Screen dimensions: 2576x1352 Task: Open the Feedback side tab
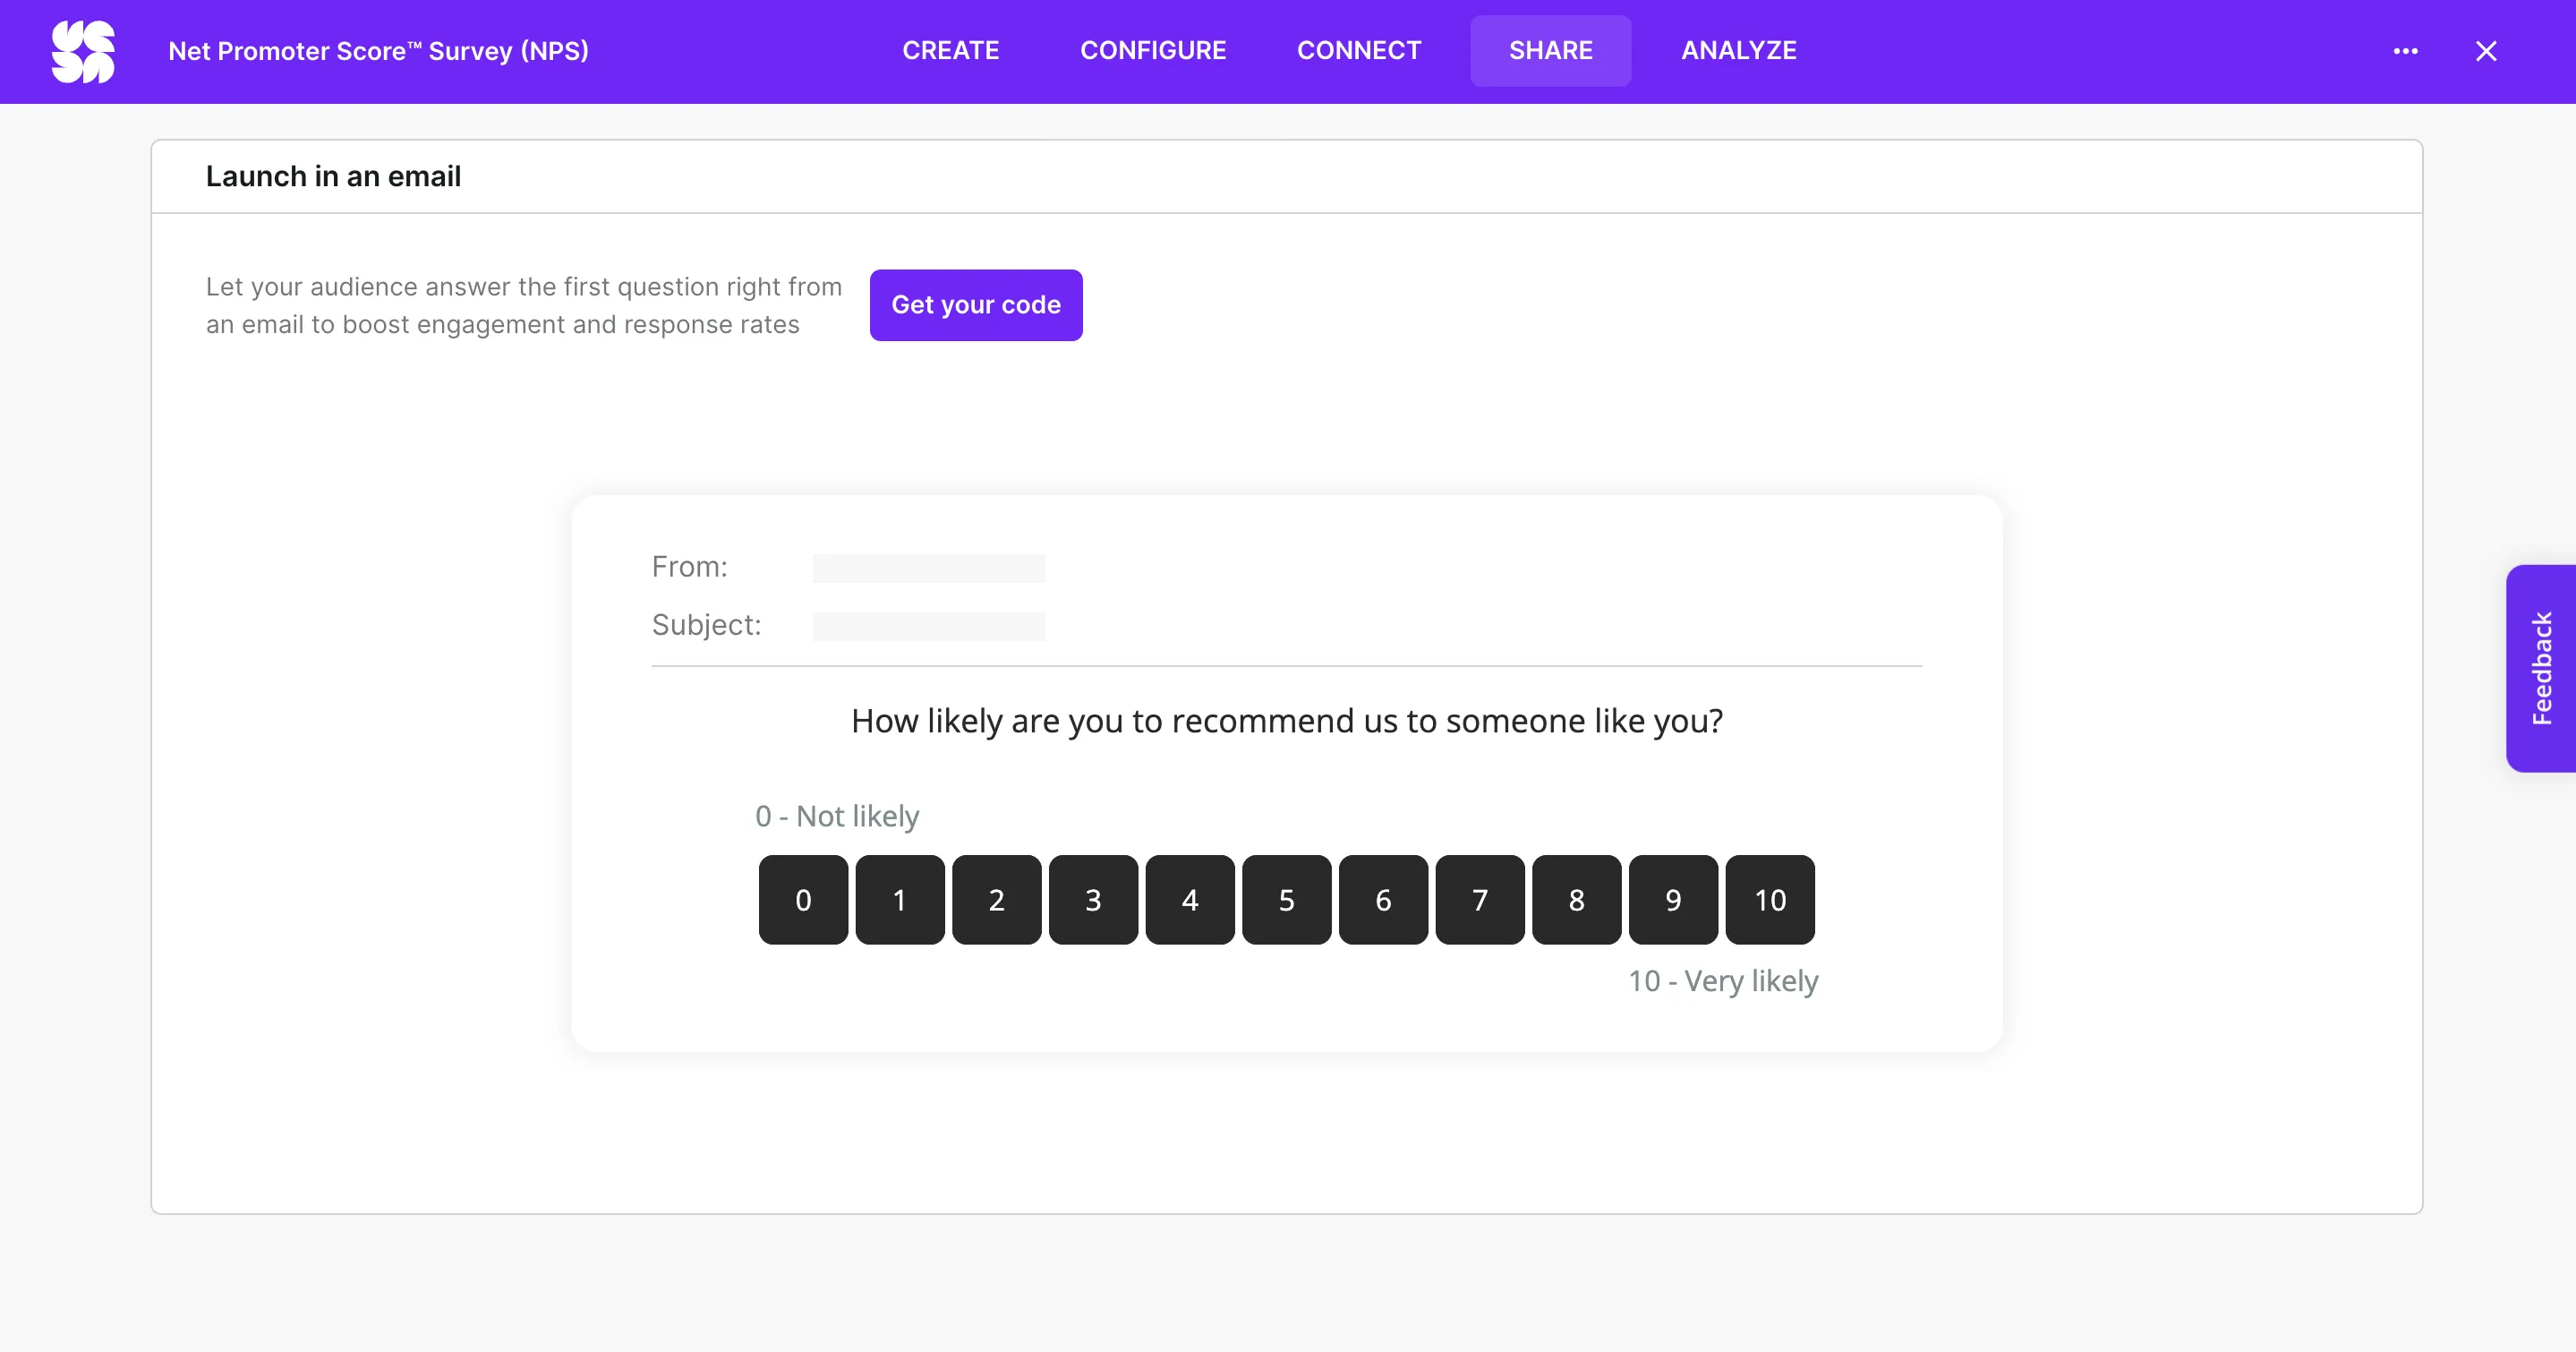2541,668
